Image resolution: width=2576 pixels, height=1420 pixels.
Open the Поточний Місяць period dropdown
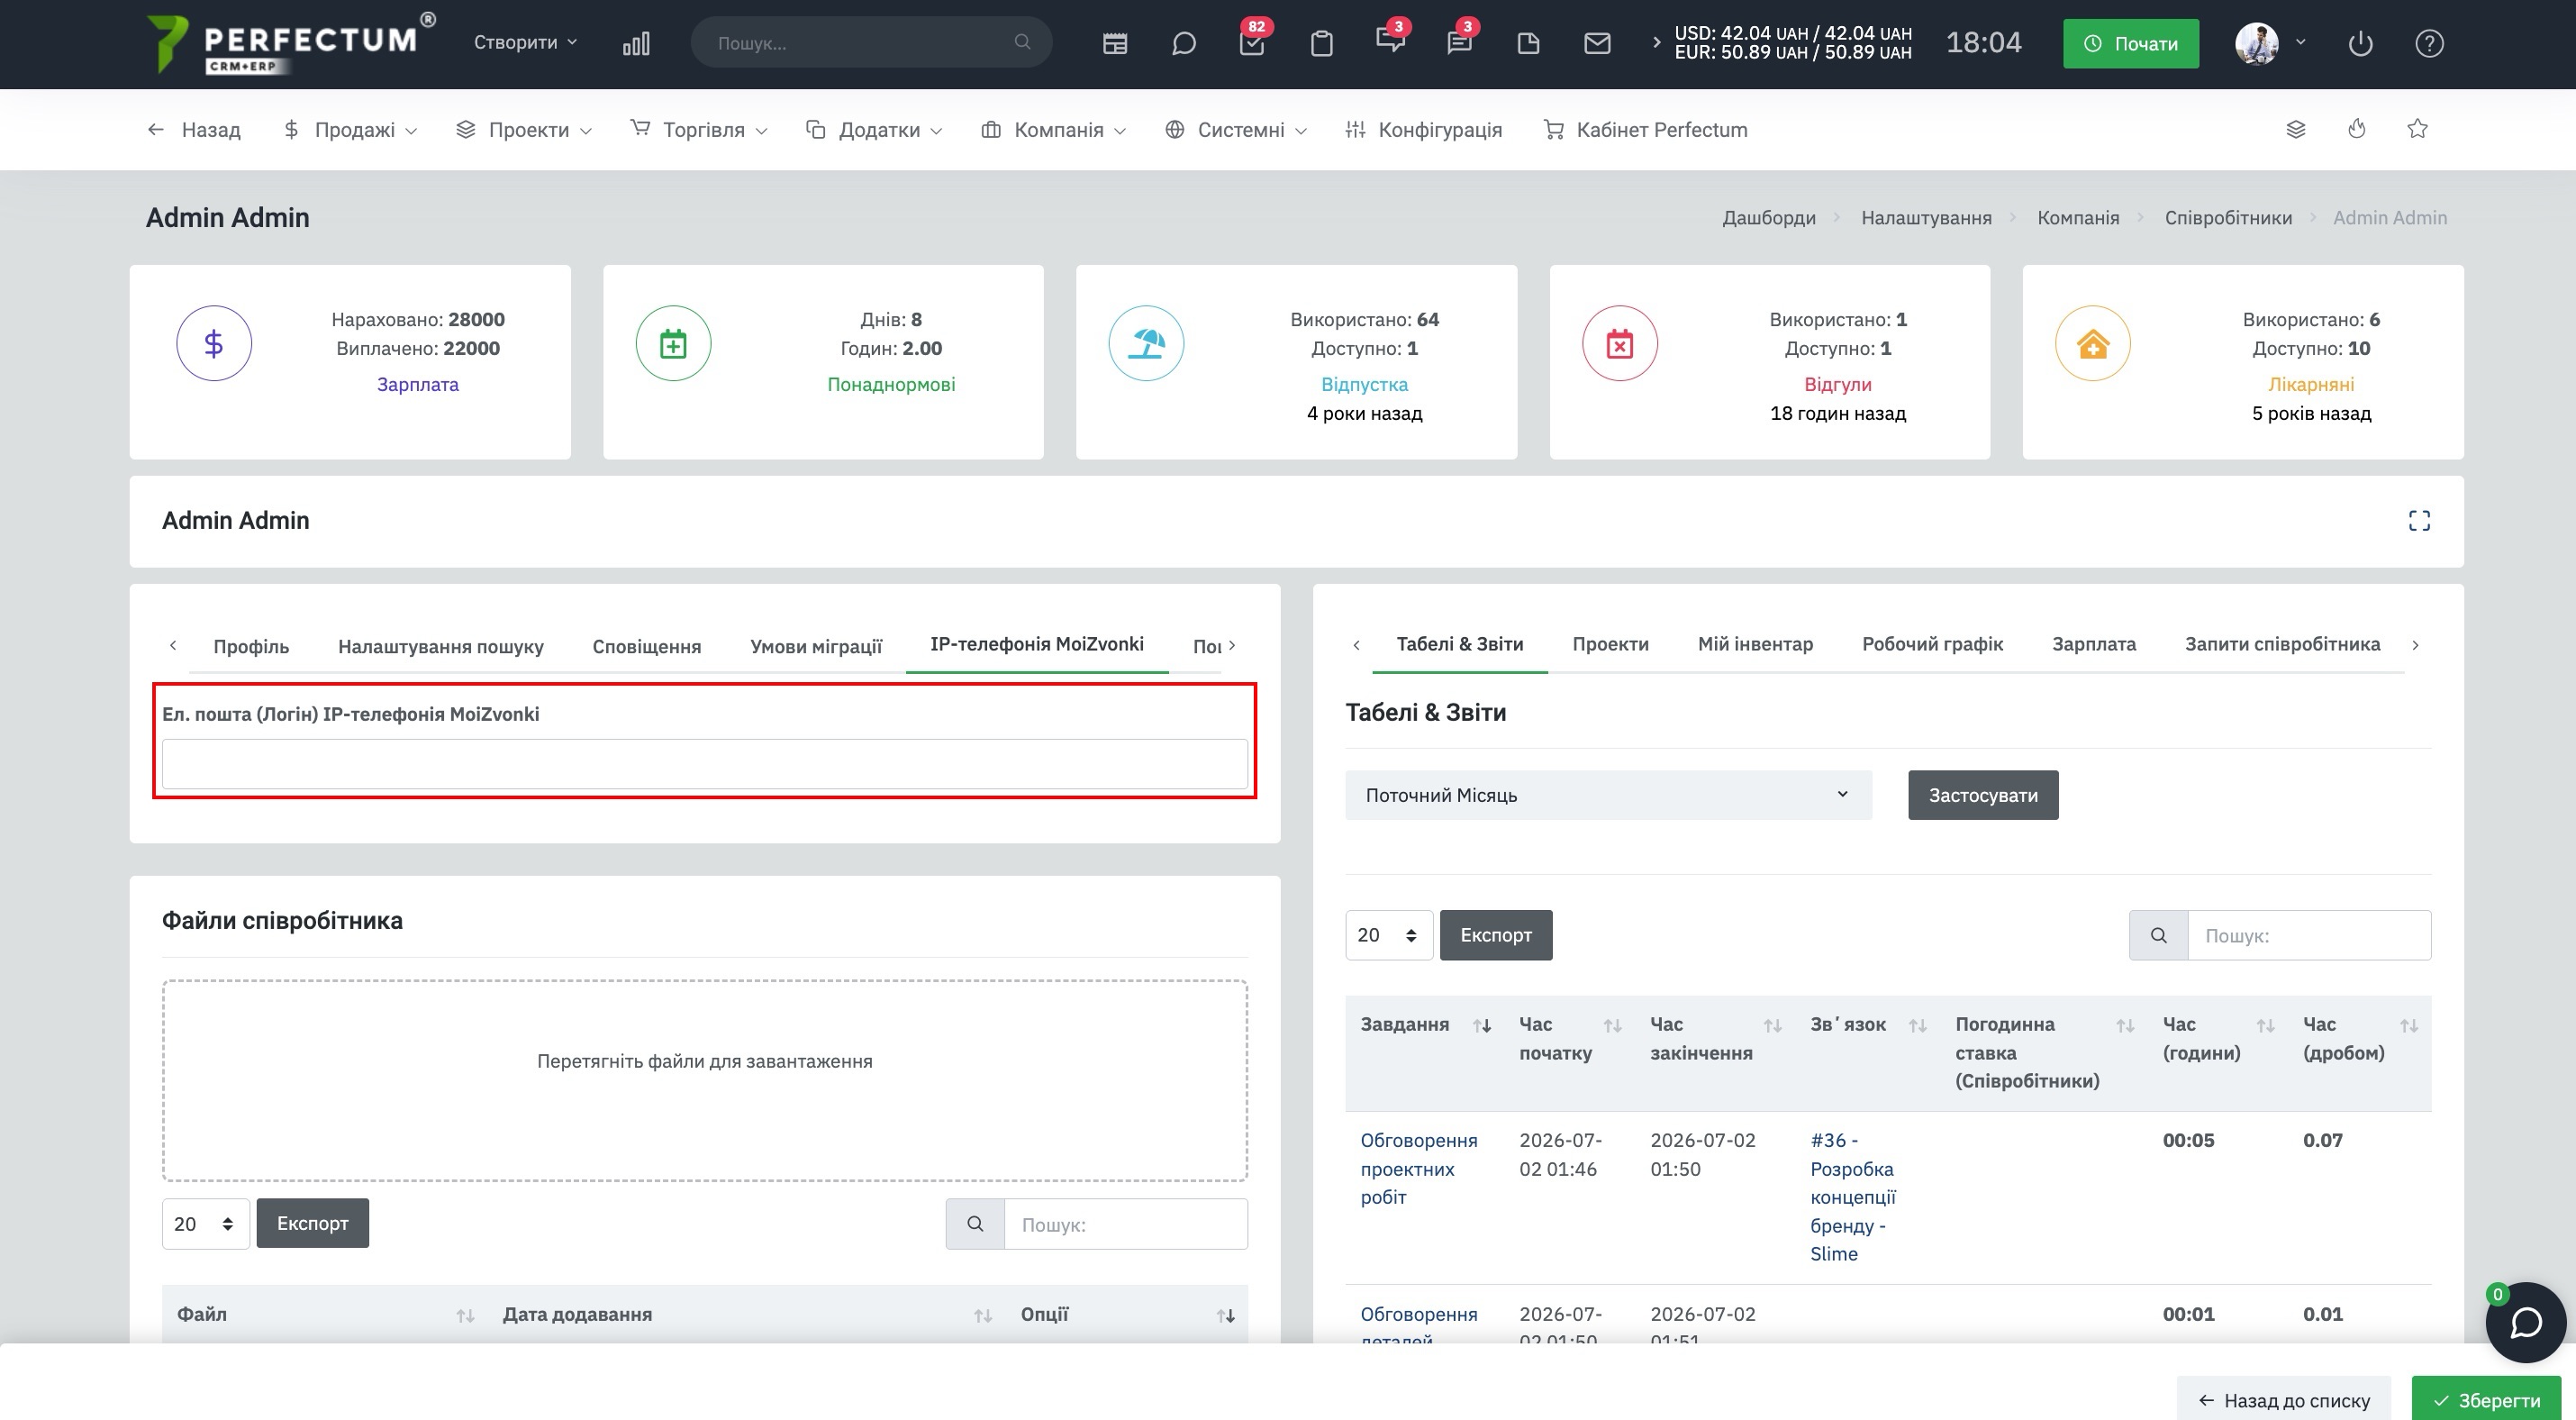pos(1607,795)
